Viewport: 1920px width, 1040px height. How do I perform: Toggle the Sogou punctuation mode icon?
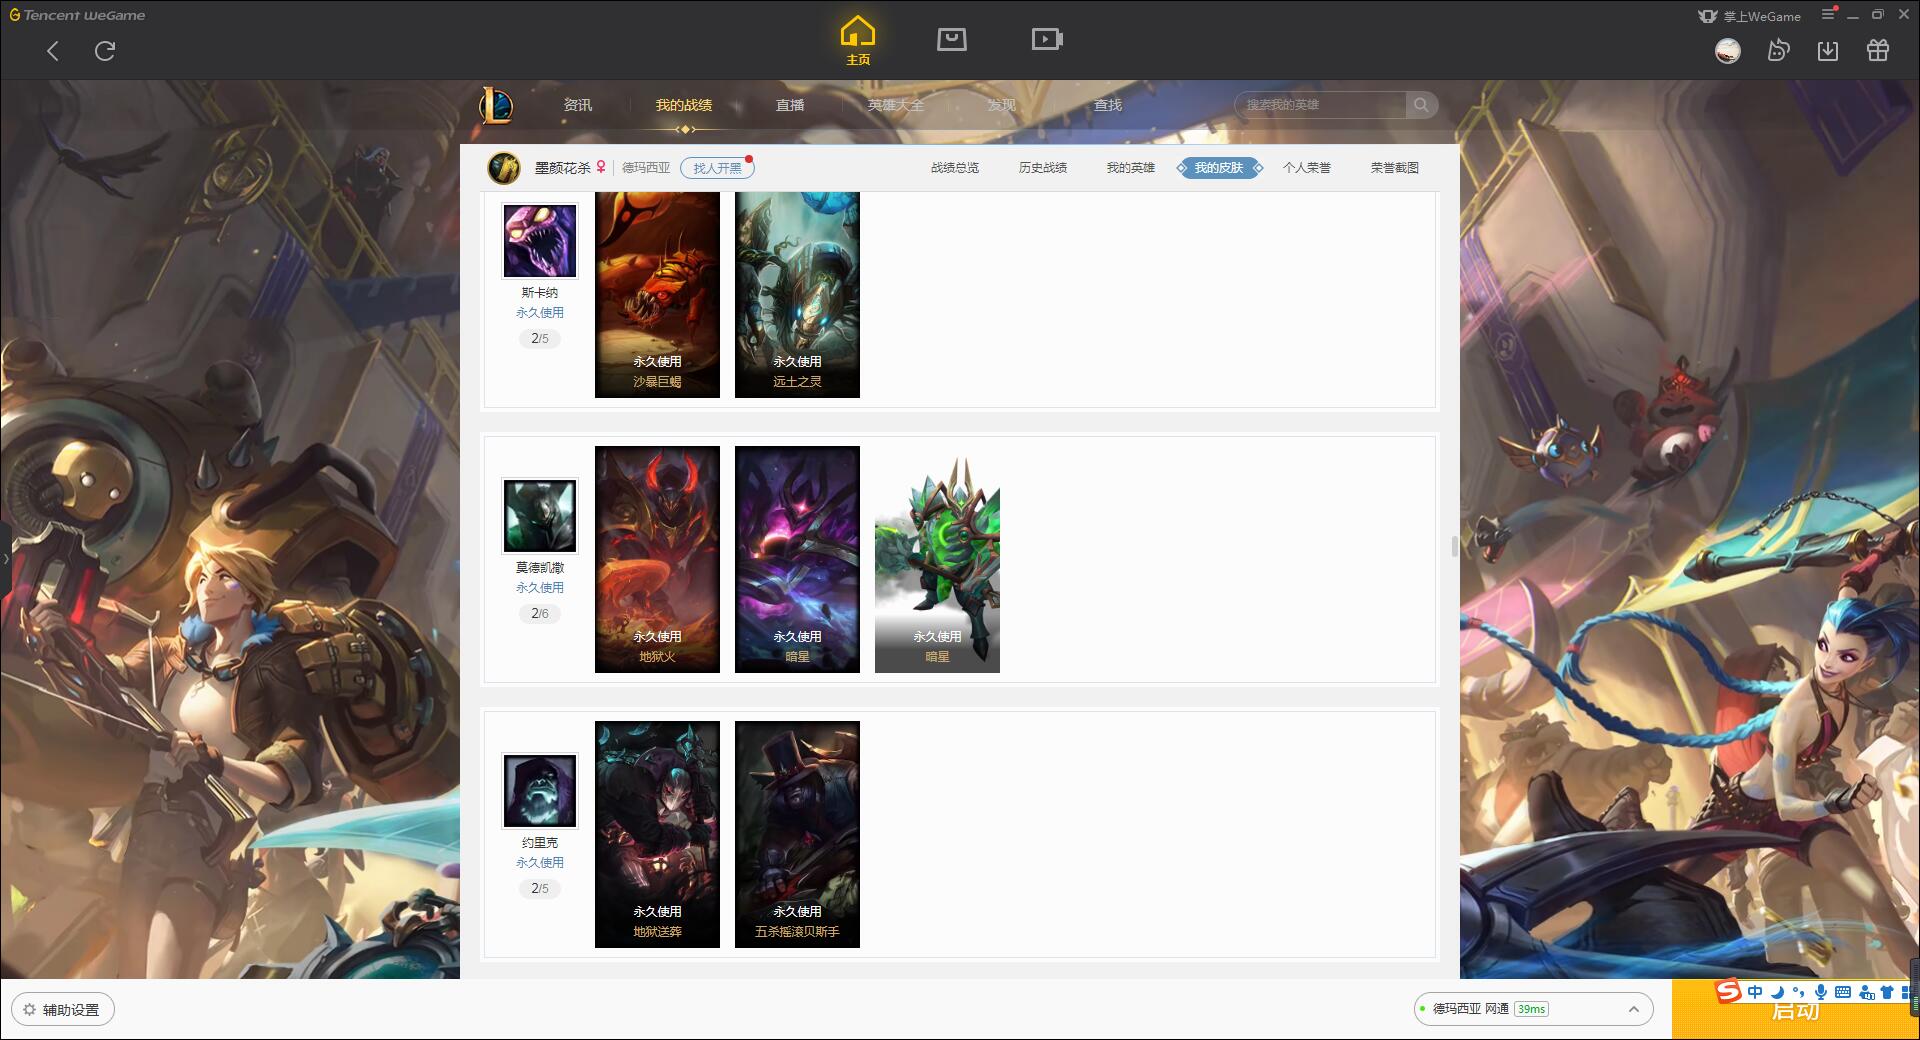tap(1798, 992)
